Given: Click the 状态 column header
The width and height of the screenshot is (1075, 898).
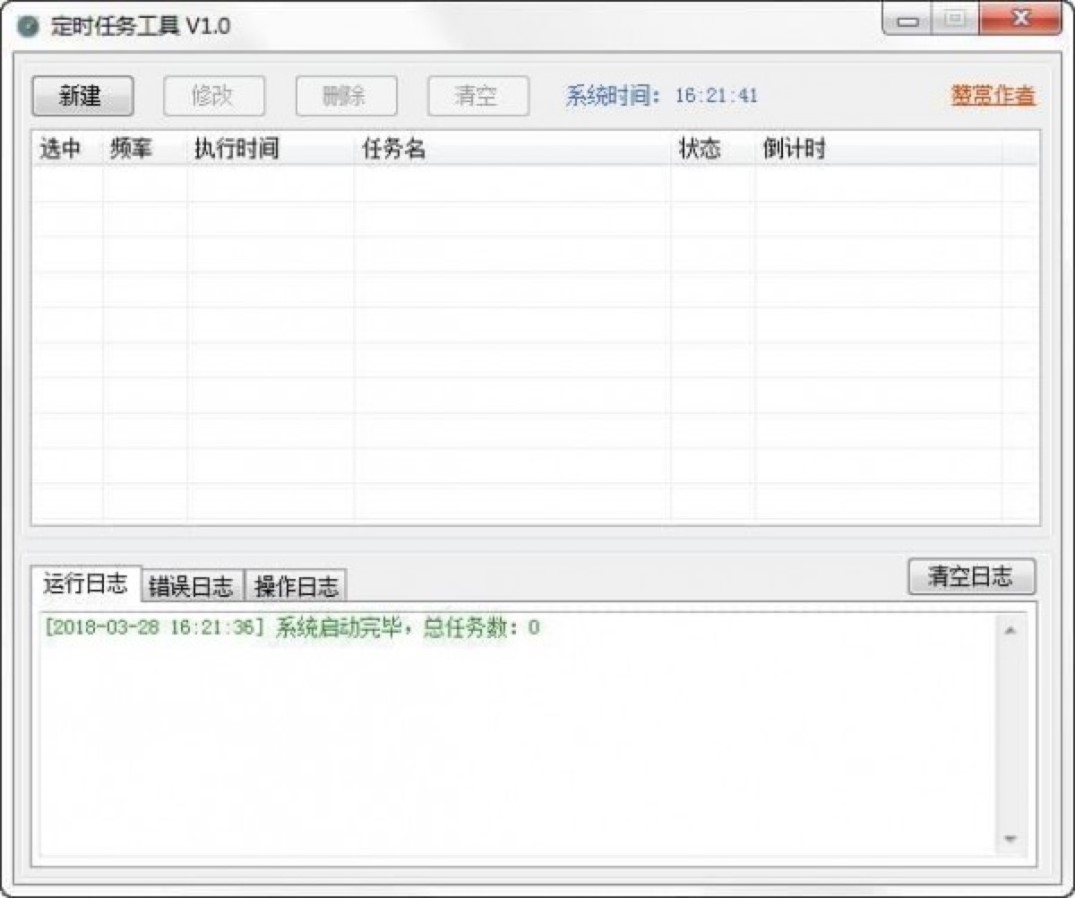Looking at the screenshot, I should pyautogui.click(x=713, y=148).
